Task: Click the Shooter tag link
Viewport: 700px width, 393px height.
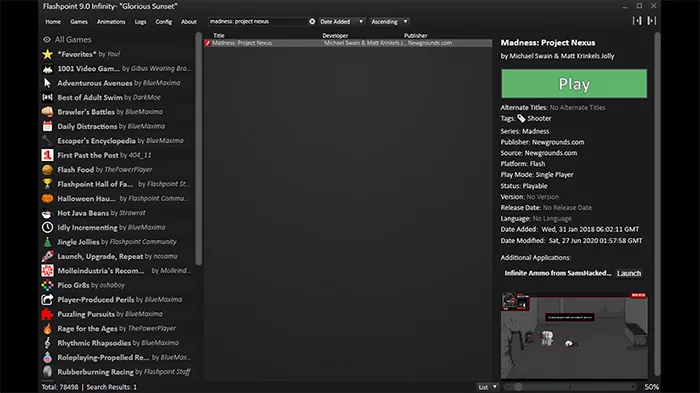Action: click(x=539, y=118)
